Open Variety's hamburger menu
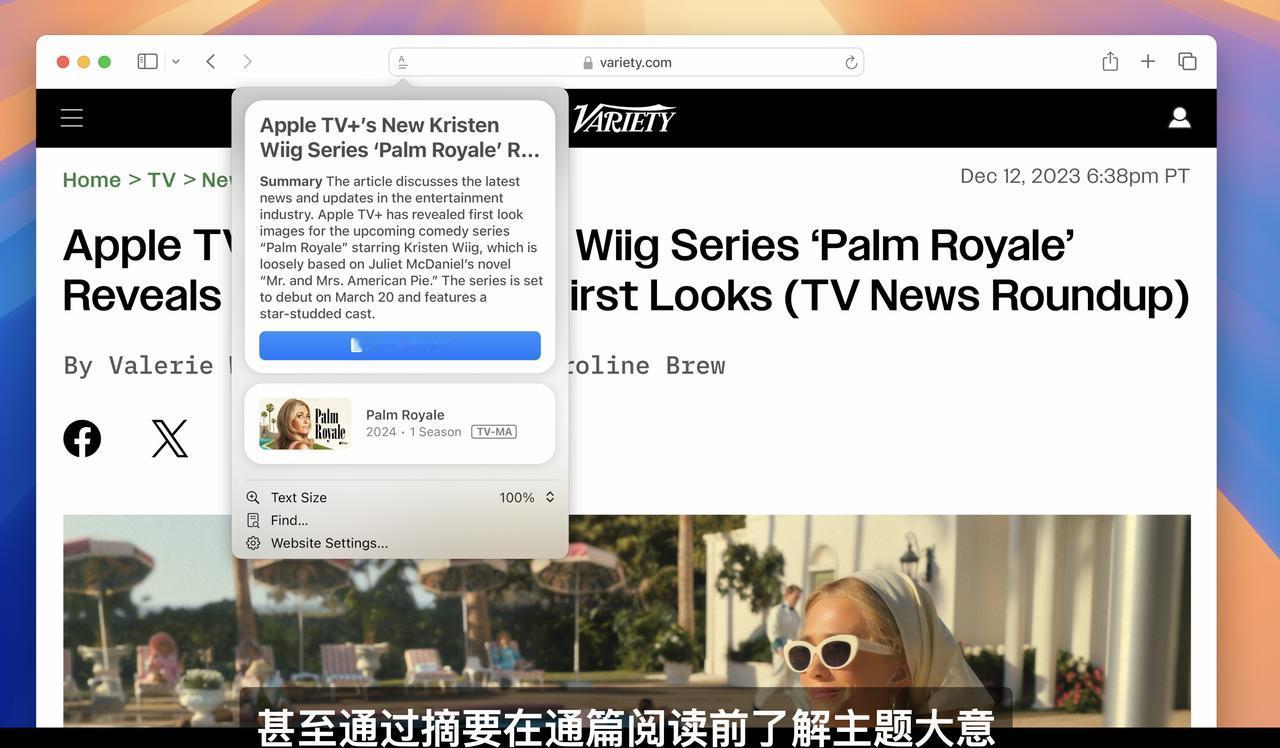 pos(72,118)
